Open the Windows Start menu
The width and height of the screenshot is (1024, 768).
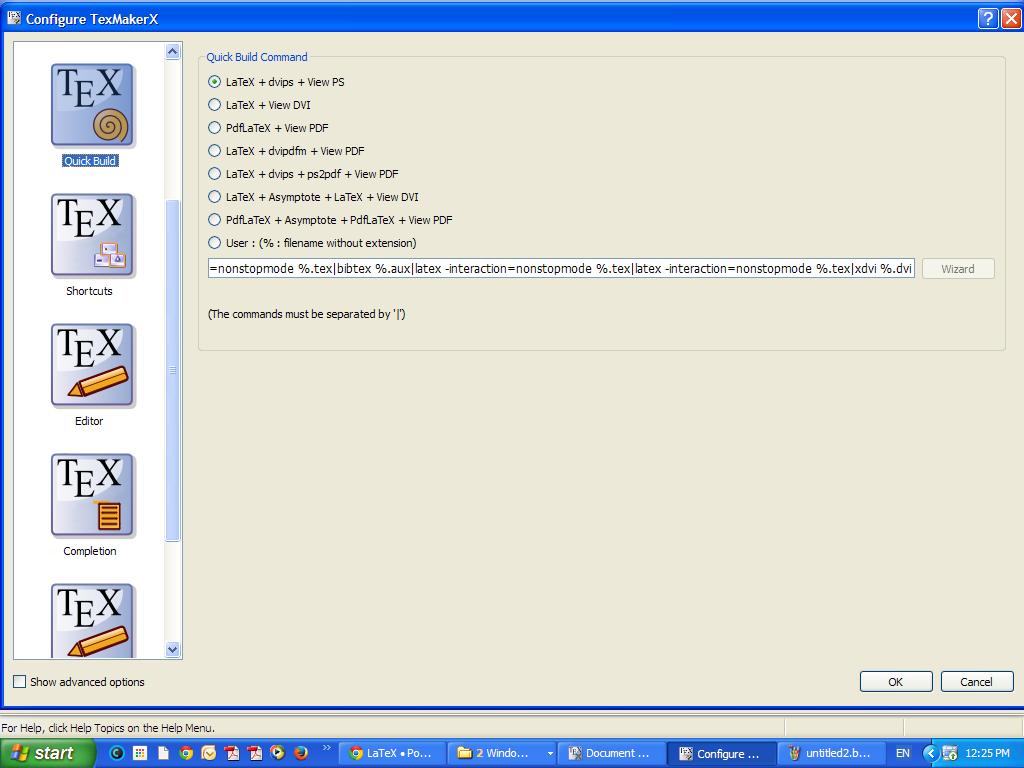(x=47, y=753)
